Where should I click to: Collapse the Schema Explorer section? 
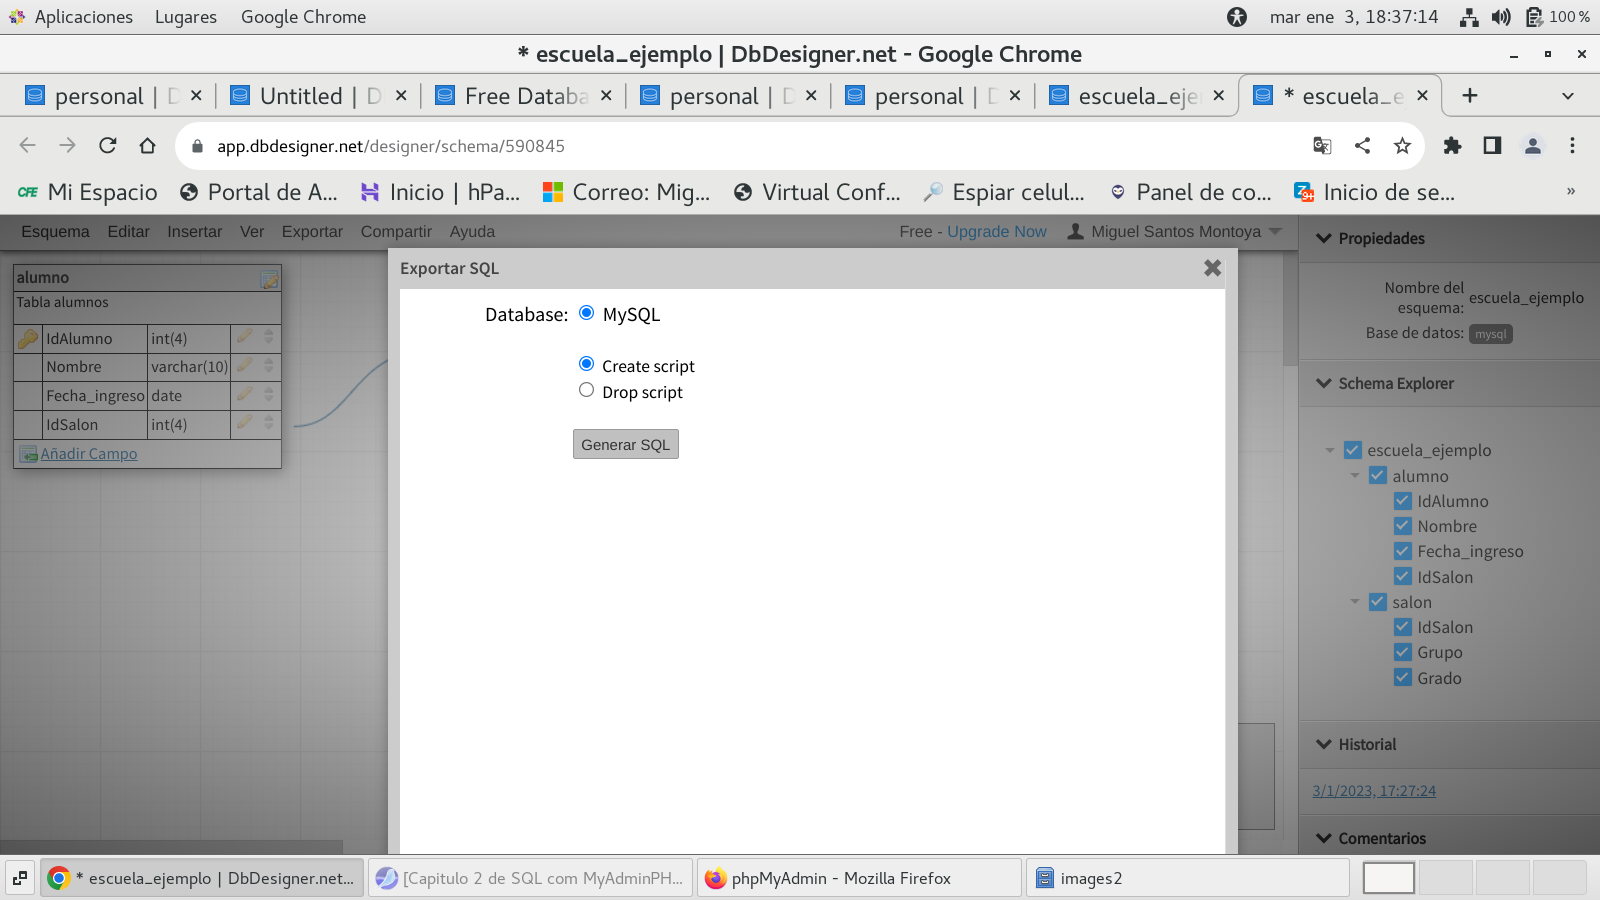tap(1325, 383)
